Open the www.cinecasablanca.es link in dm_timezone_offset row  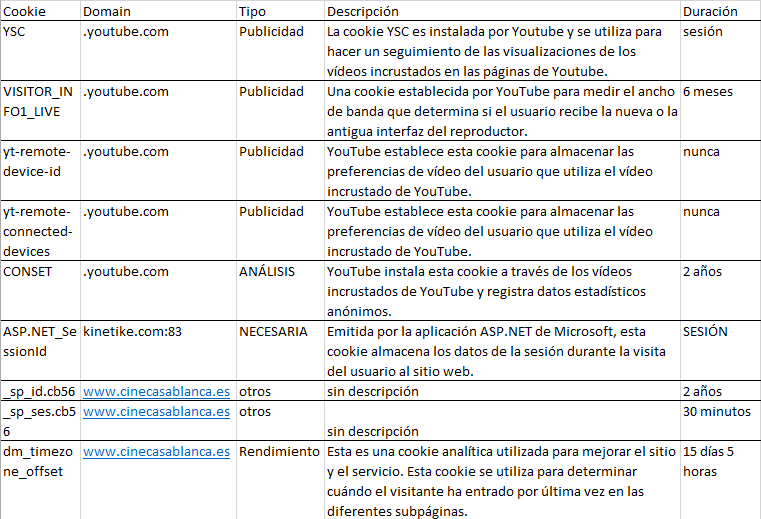(156, 452)
